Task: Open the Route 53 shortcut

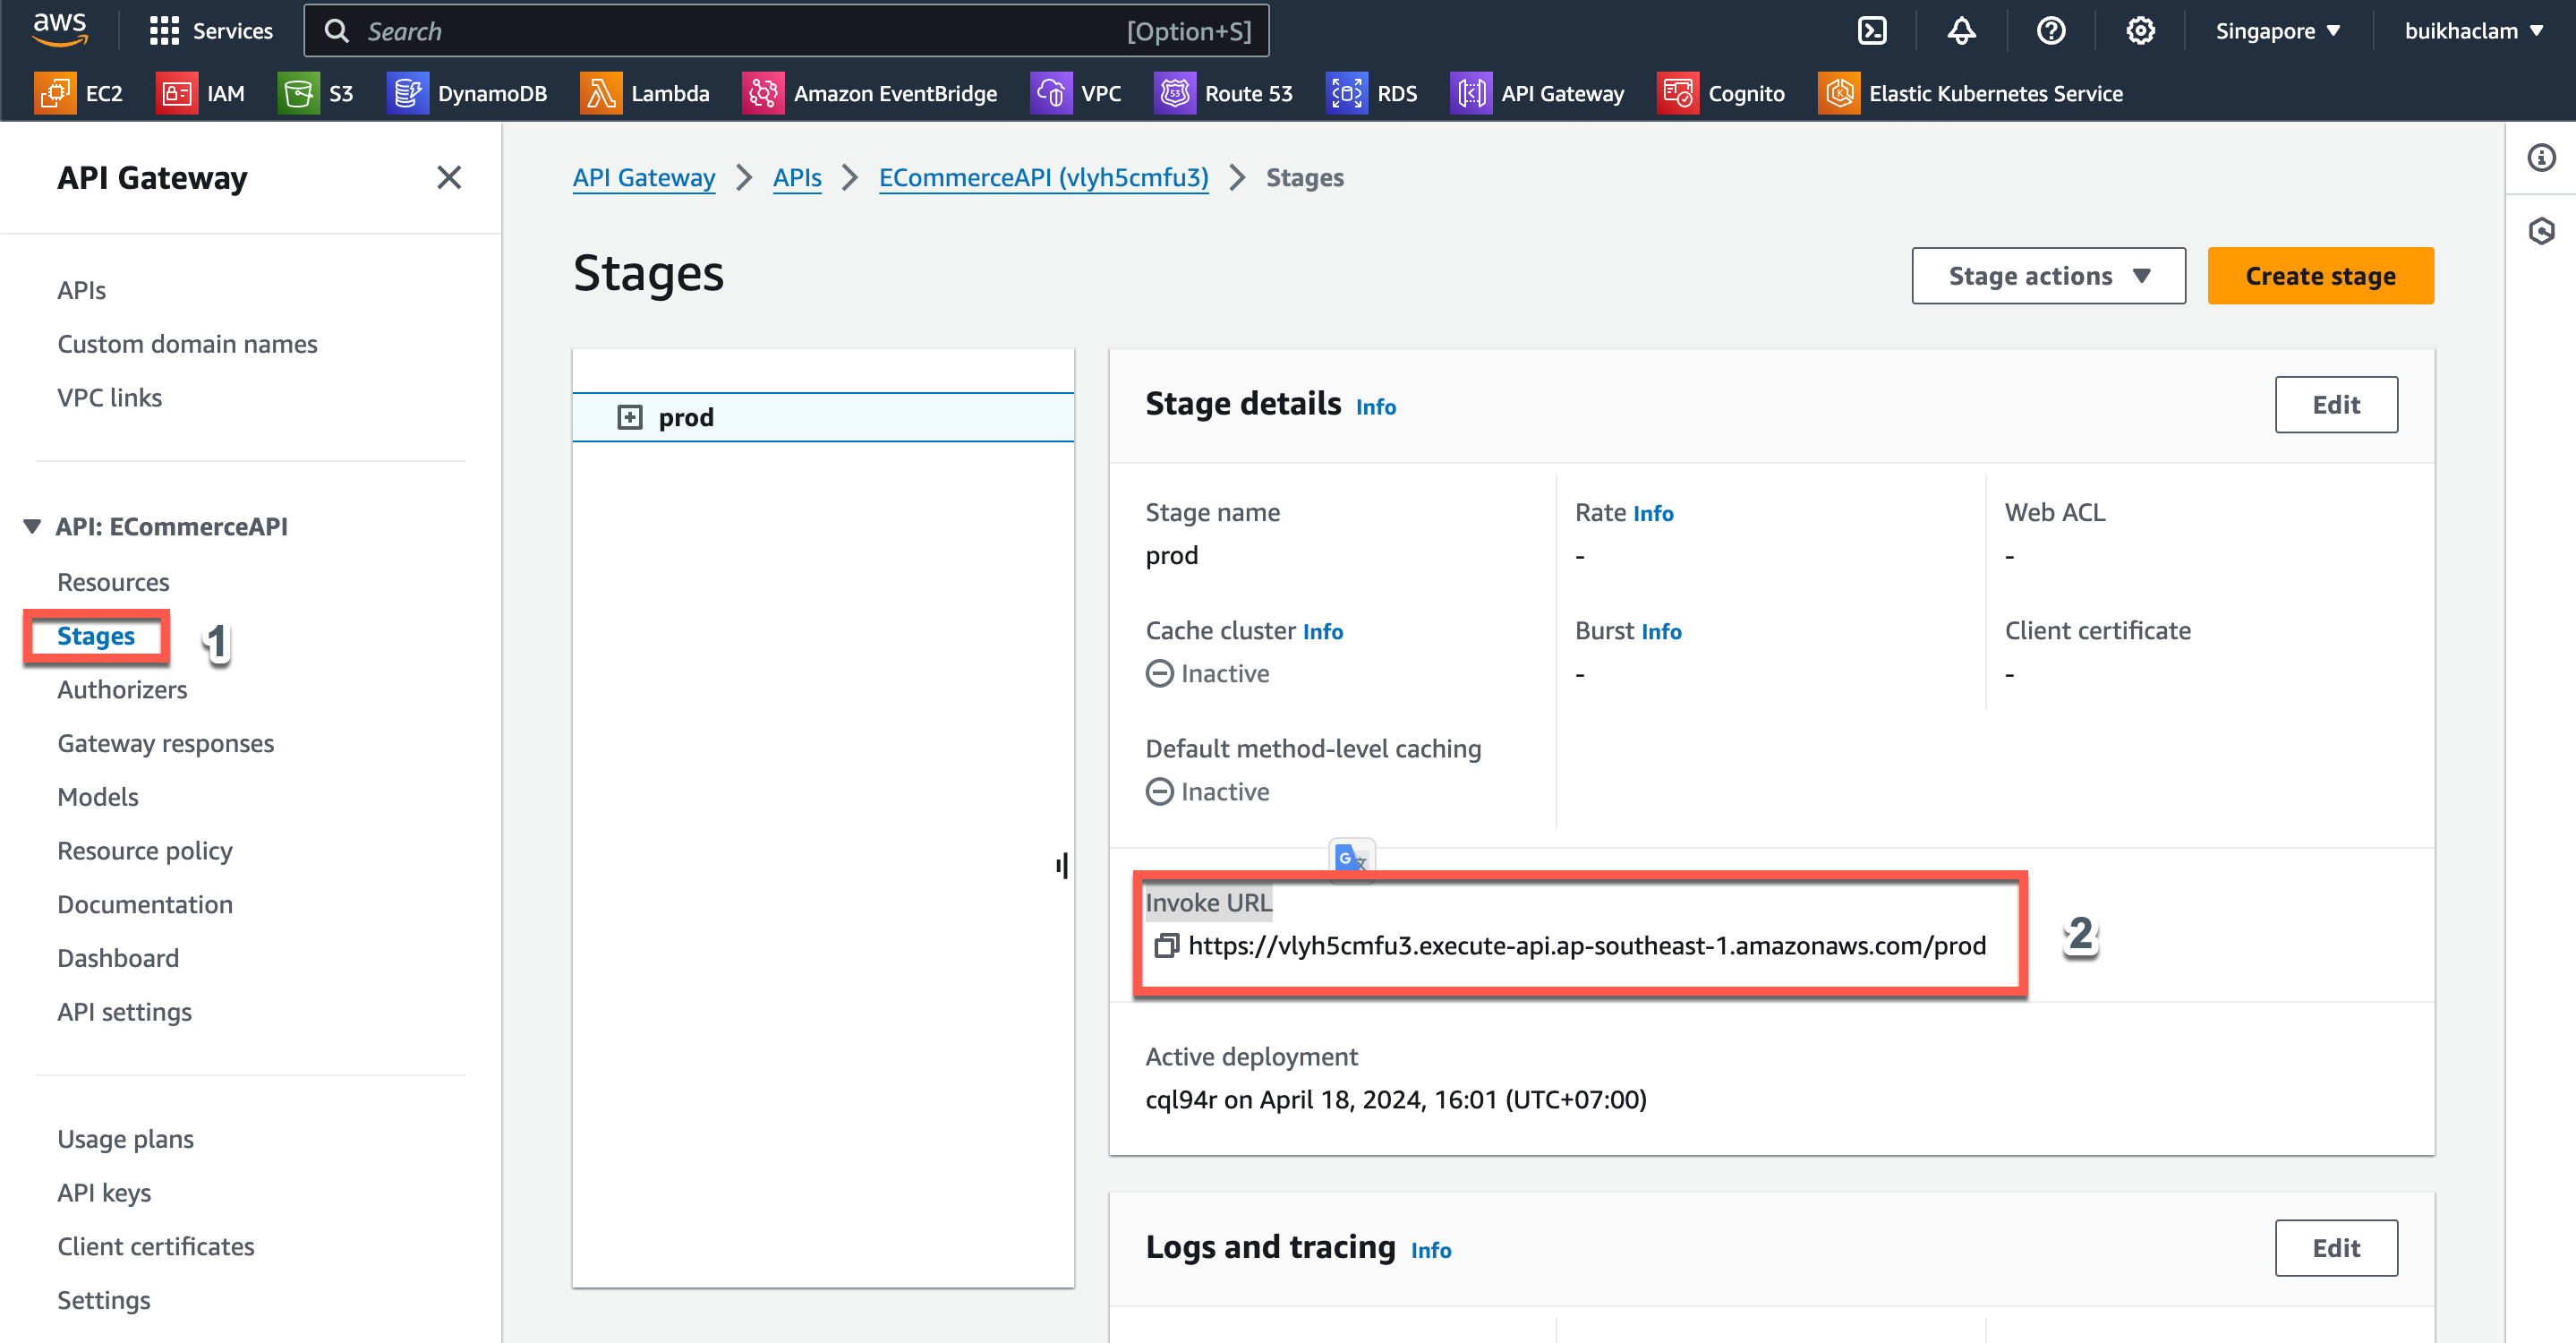Action: 1224,93
